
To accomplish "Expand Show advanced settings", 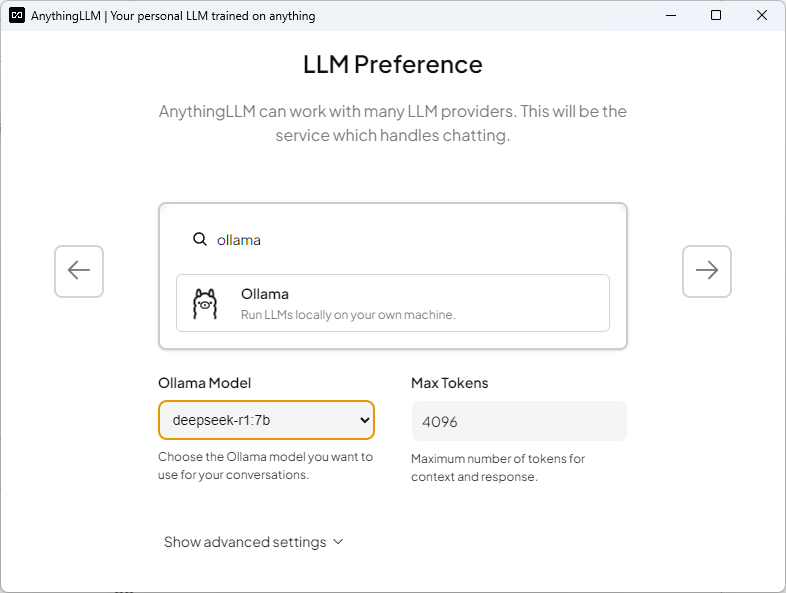I will (x=254, y=542).
